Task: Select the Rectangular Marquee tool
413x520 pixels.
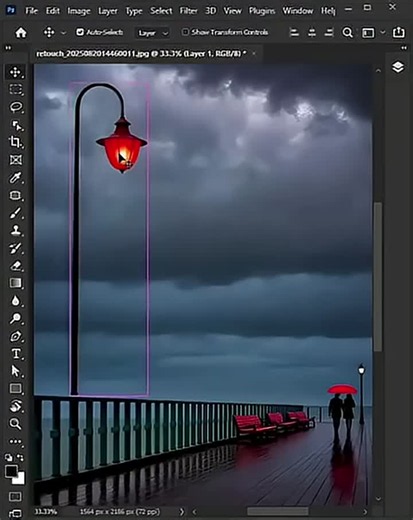Action: coord(15,89)
